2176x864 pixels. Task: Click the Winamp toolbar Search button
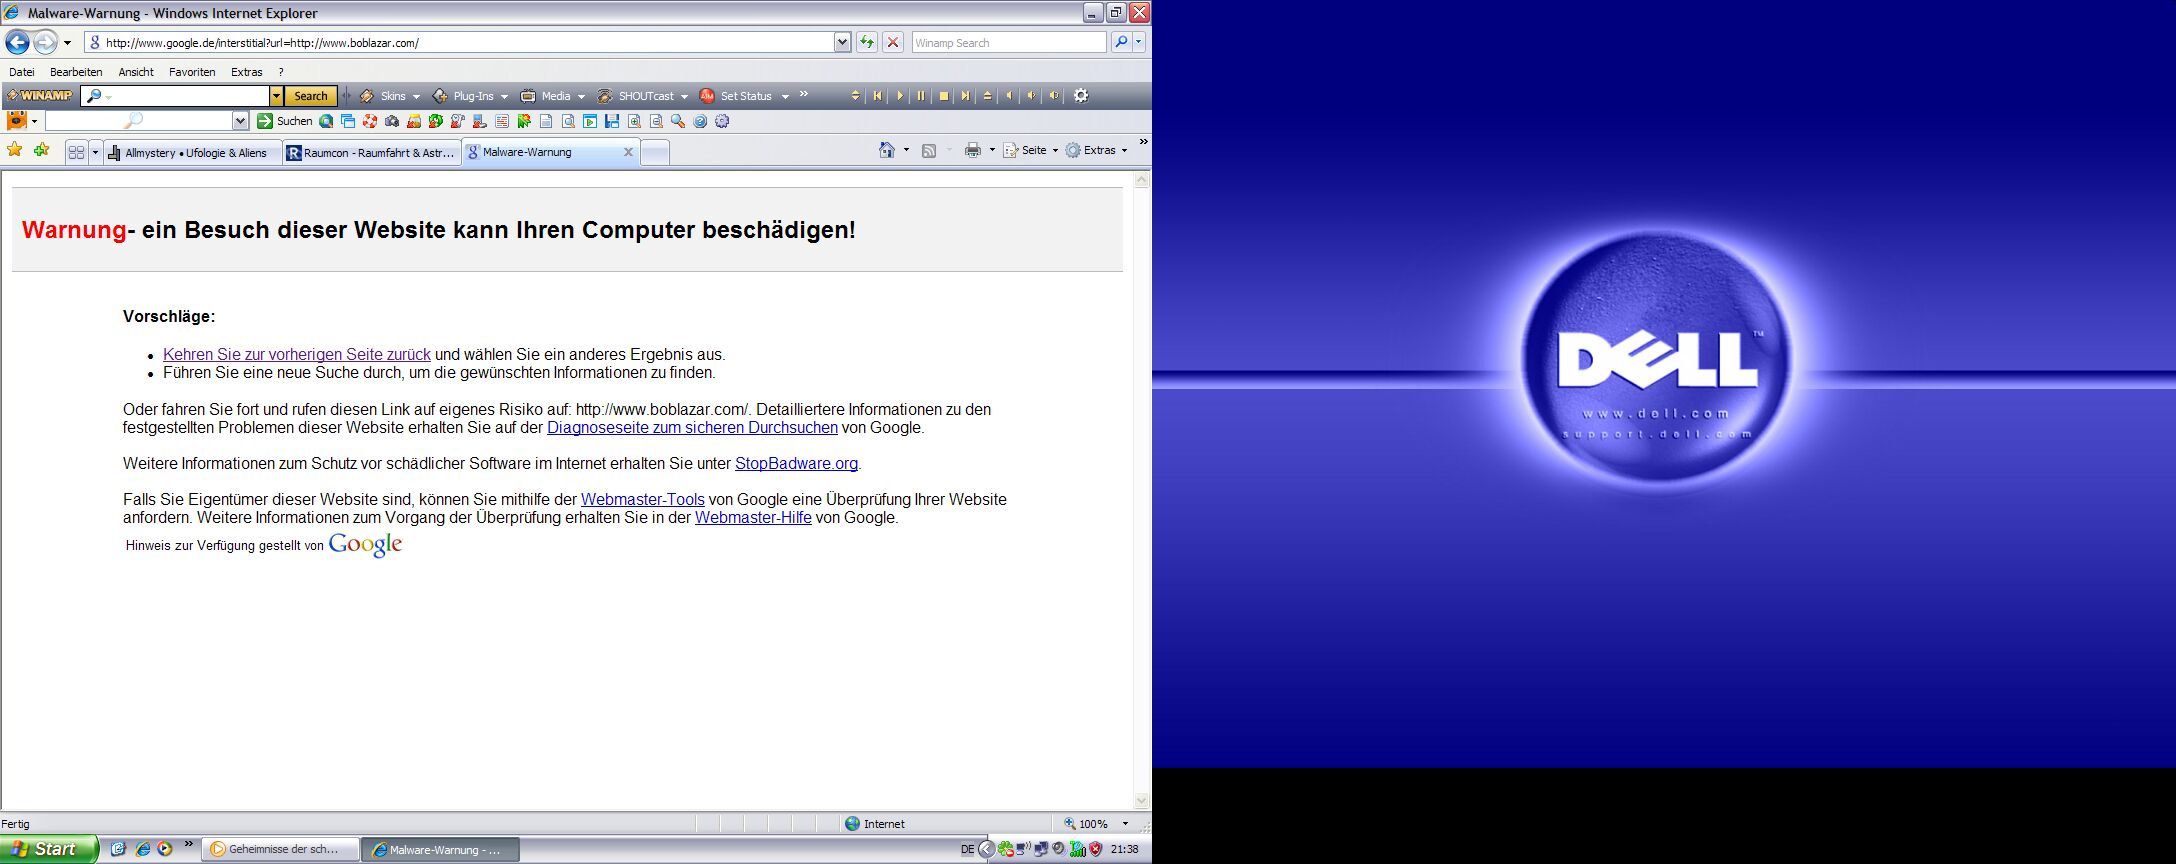pyautogui.click(x=311, y=96)
